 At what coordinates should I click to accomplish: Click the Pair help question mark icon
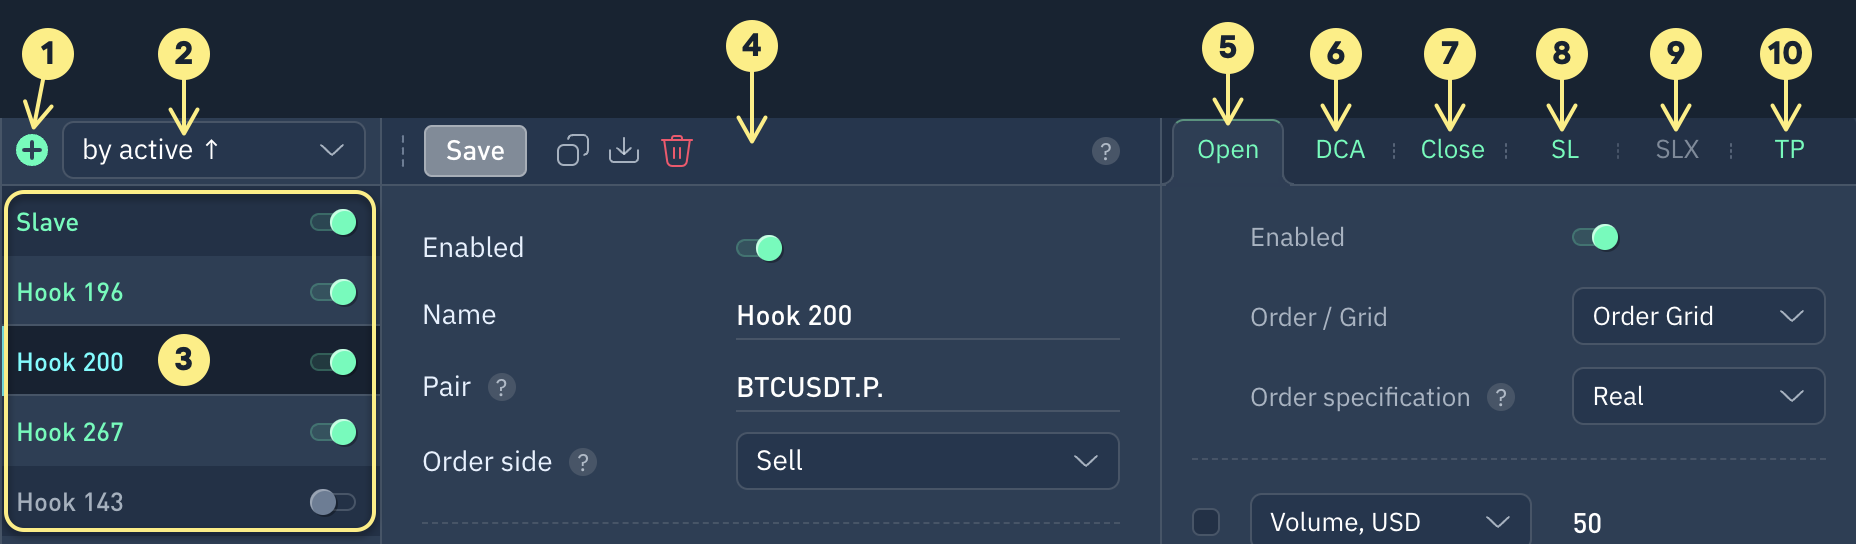pos(502,387)
